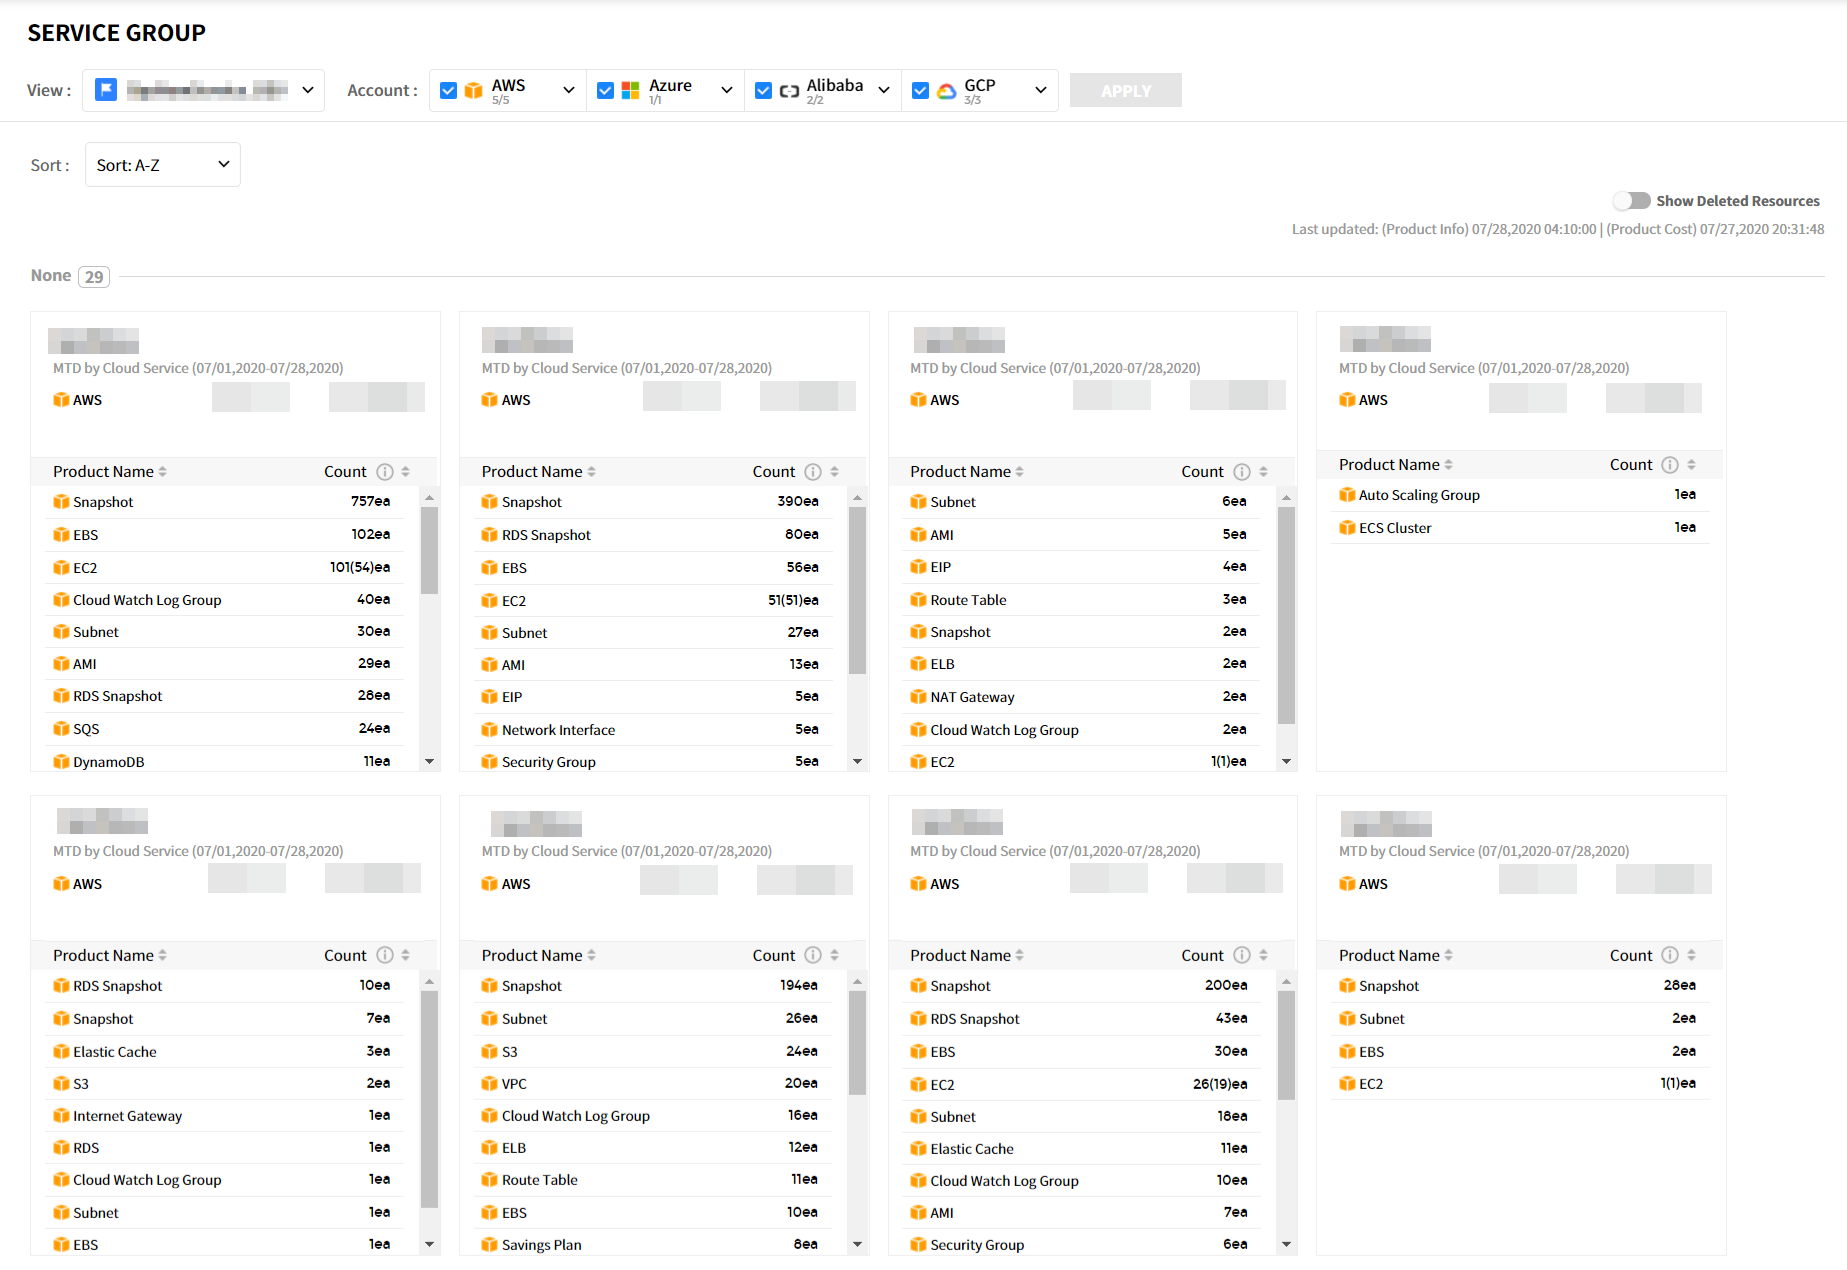Select Cloud Watch Log Group in first card
Image resolution: width=1847 pixels, height=1270 pixels.
point(147,600)
